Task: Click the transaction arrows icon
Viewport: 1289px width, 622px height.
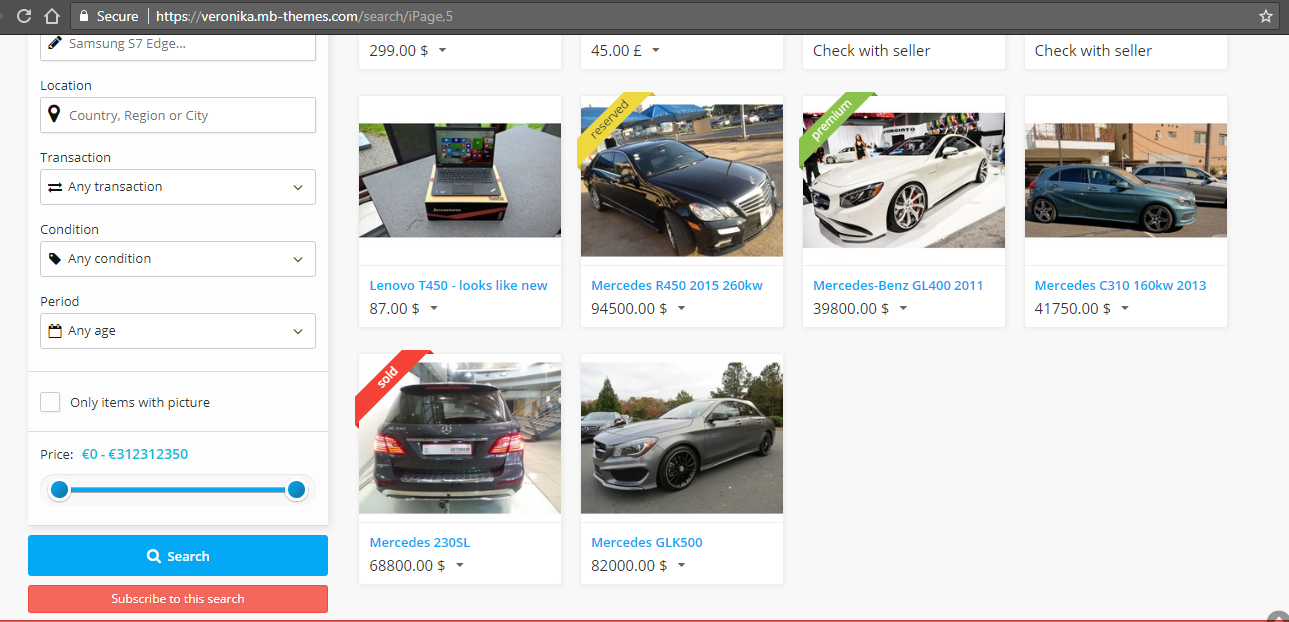Action: pyautogui.click(x=55, y=187)
